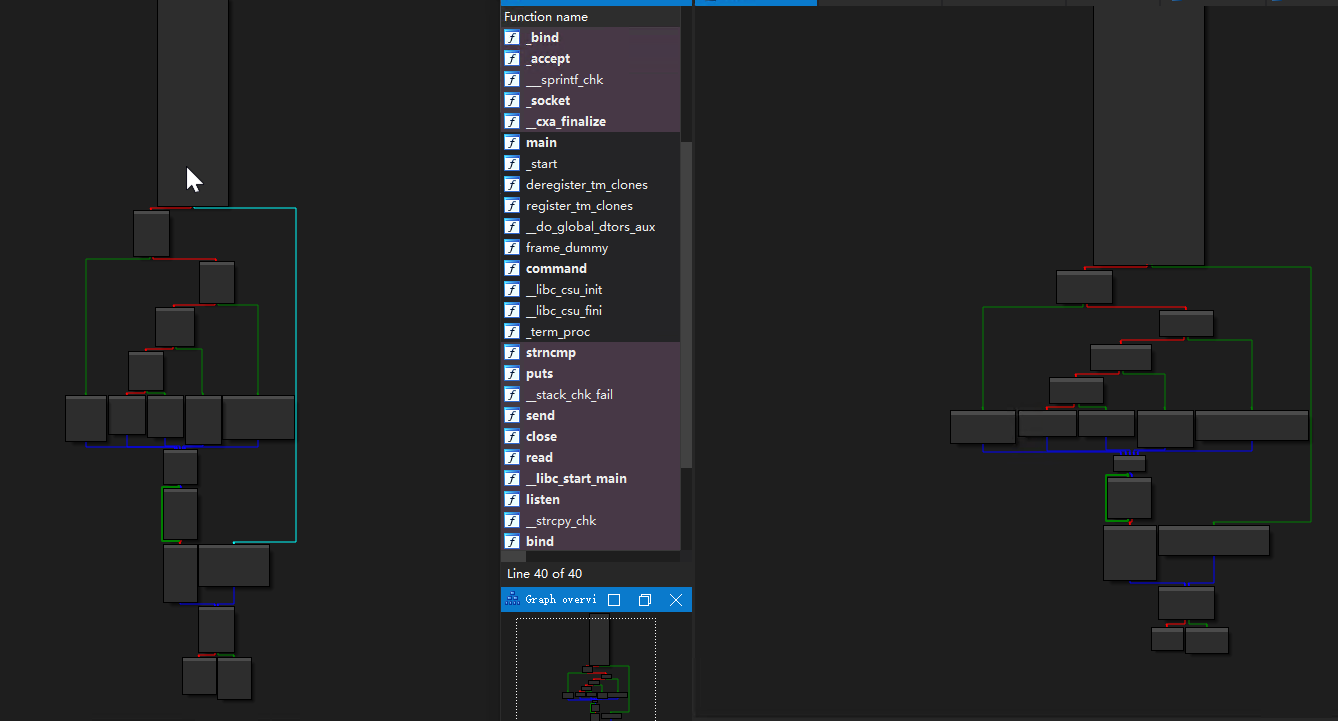
Task: Select "register_tm_clones" in the function list
Action: [590, 206]
